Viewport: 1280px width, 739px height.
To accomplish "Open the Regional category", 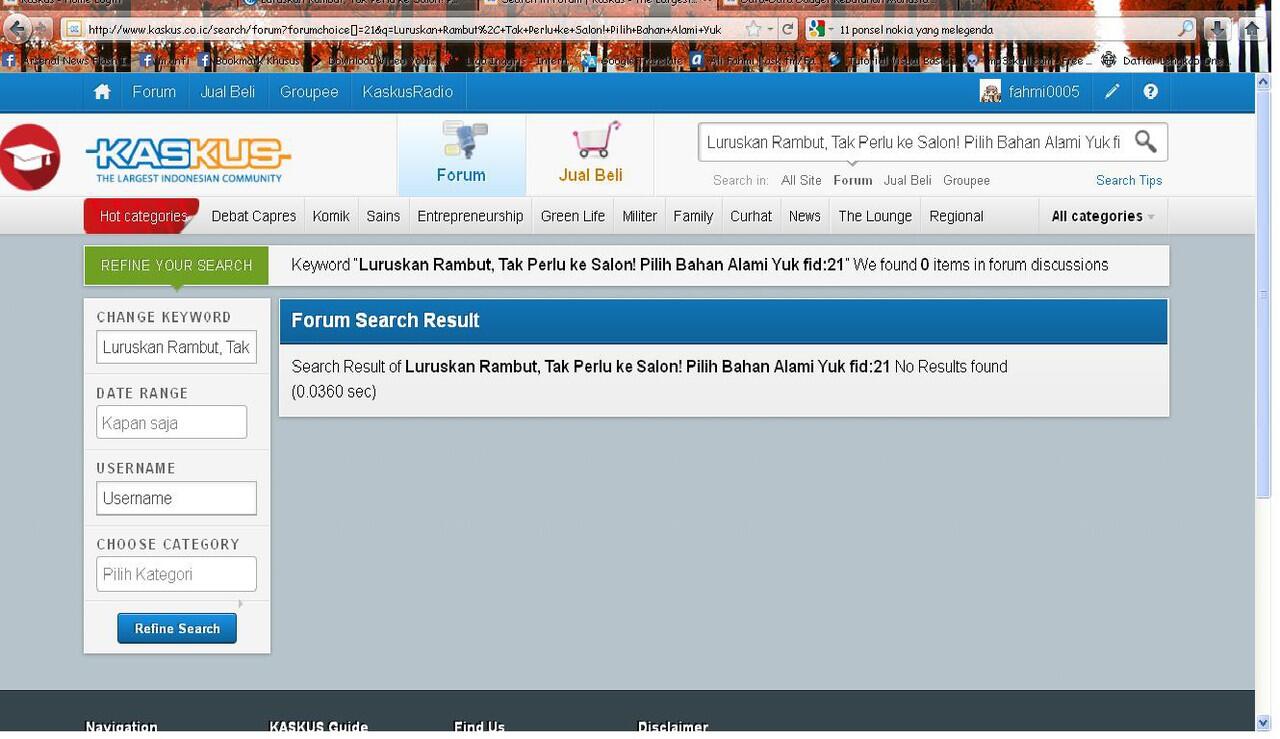I will pyautogui.click(x=956, y=216).
